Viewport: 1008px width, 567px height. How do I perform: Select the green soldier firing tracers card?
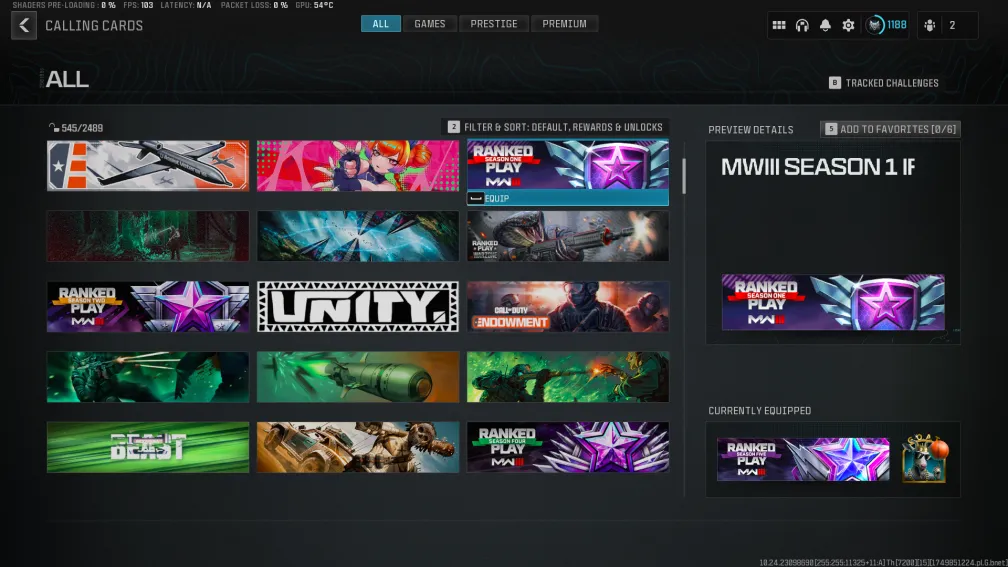[148, 377]
